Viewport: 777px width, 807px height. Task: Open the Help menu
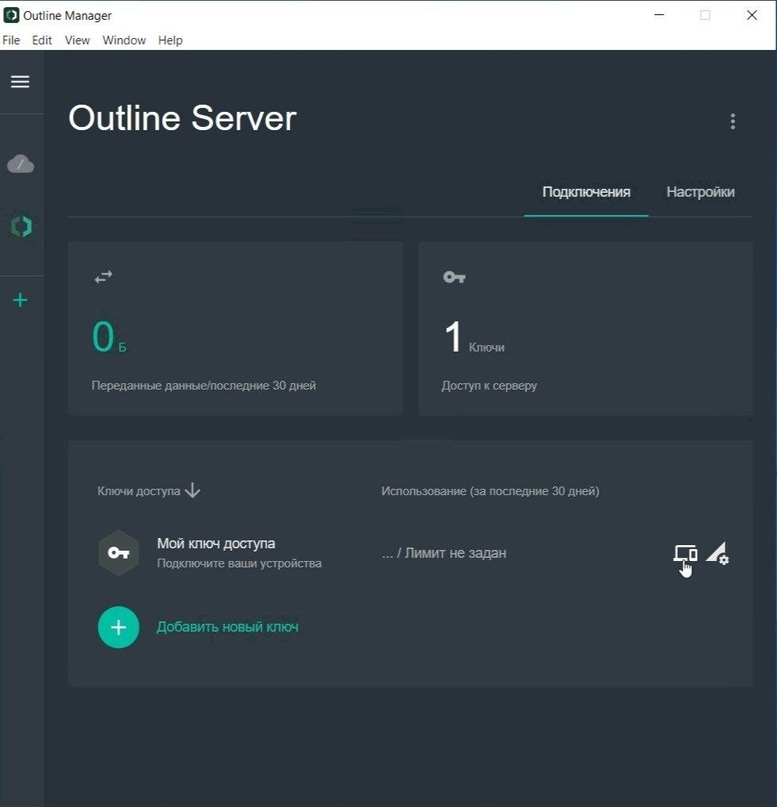pyautogui.click(x=170, y=40)
